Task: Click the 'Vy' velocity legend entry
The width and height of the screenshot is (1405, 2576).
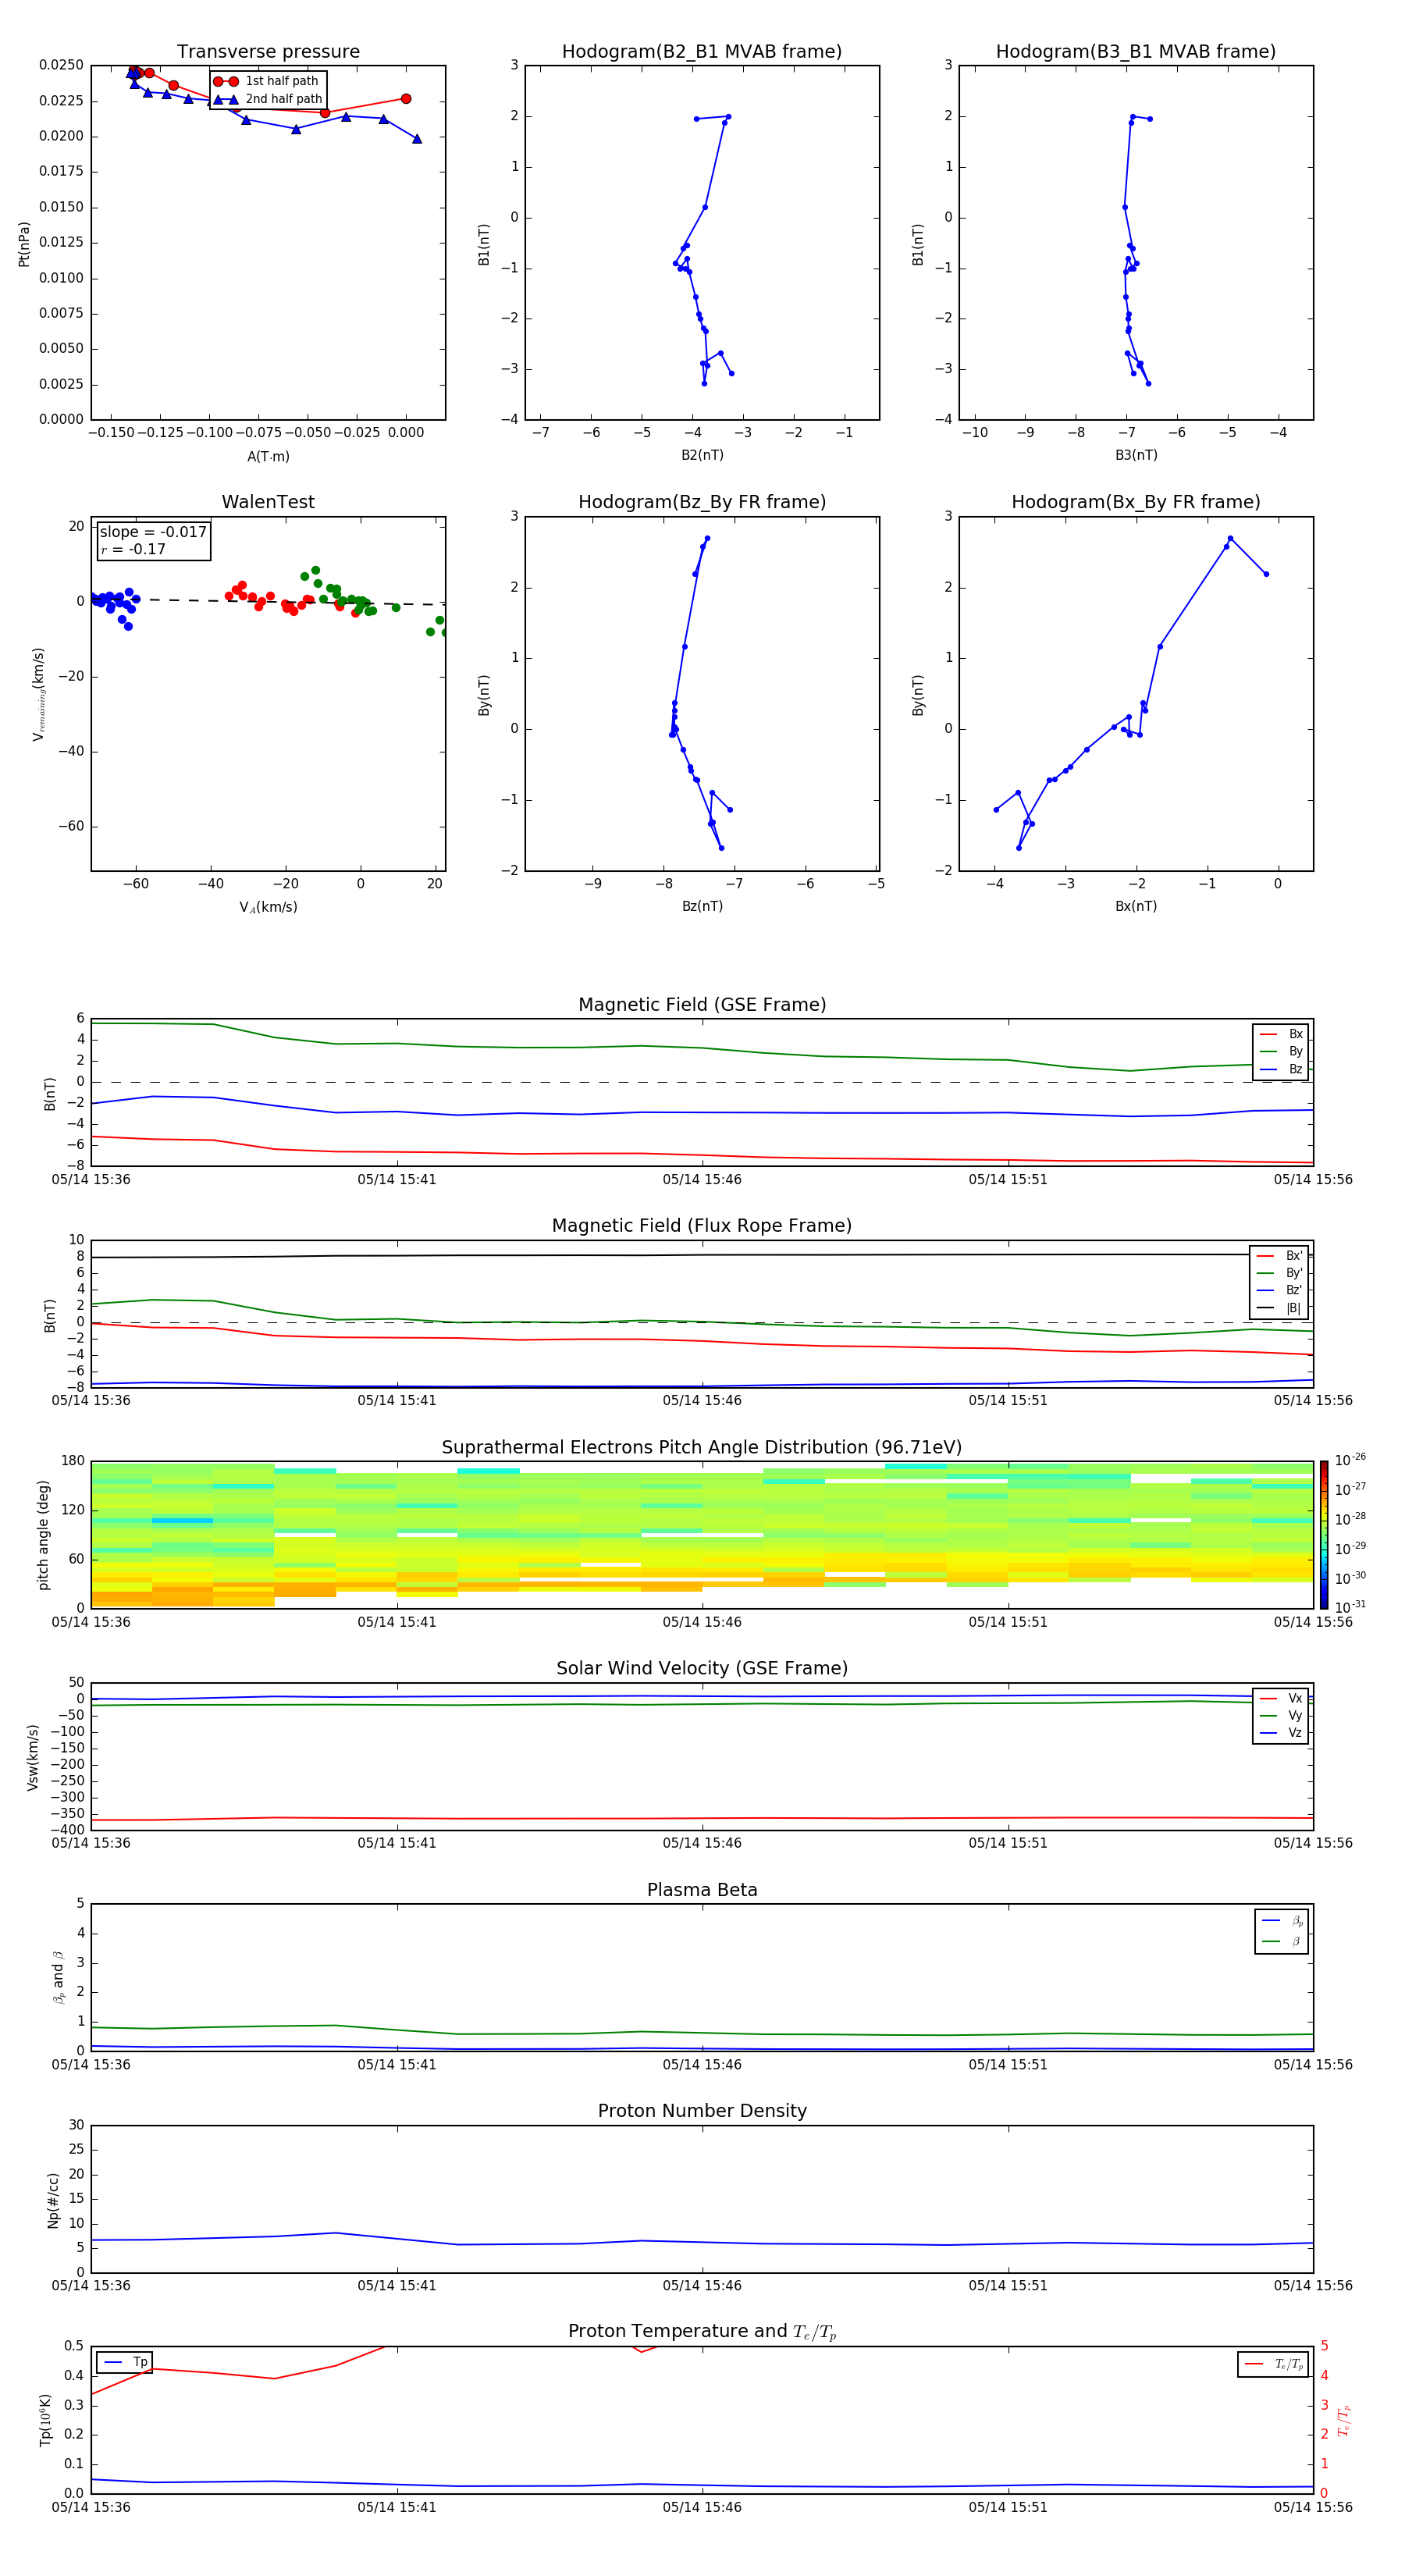Action: point(1281,1716)
